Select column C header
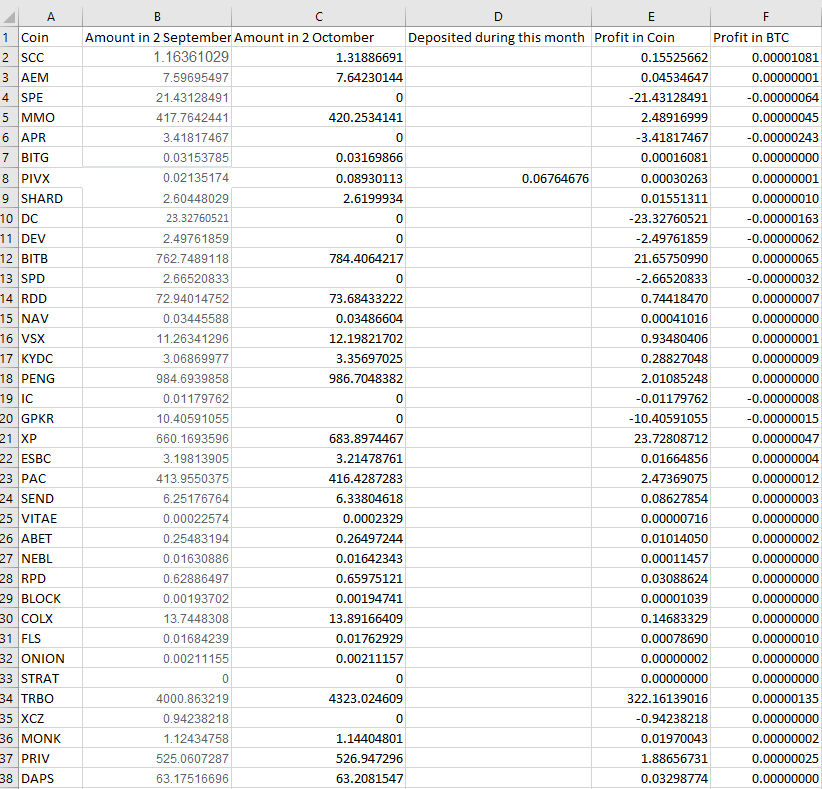The image size is (822, 789). [318, 17]
